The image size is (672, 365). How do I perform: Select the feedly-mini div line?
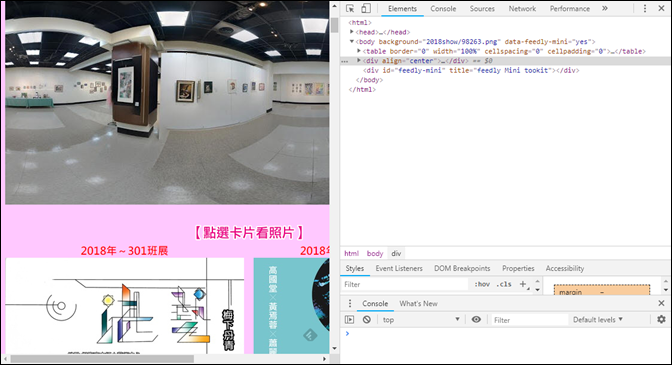[x=471, y=70]
